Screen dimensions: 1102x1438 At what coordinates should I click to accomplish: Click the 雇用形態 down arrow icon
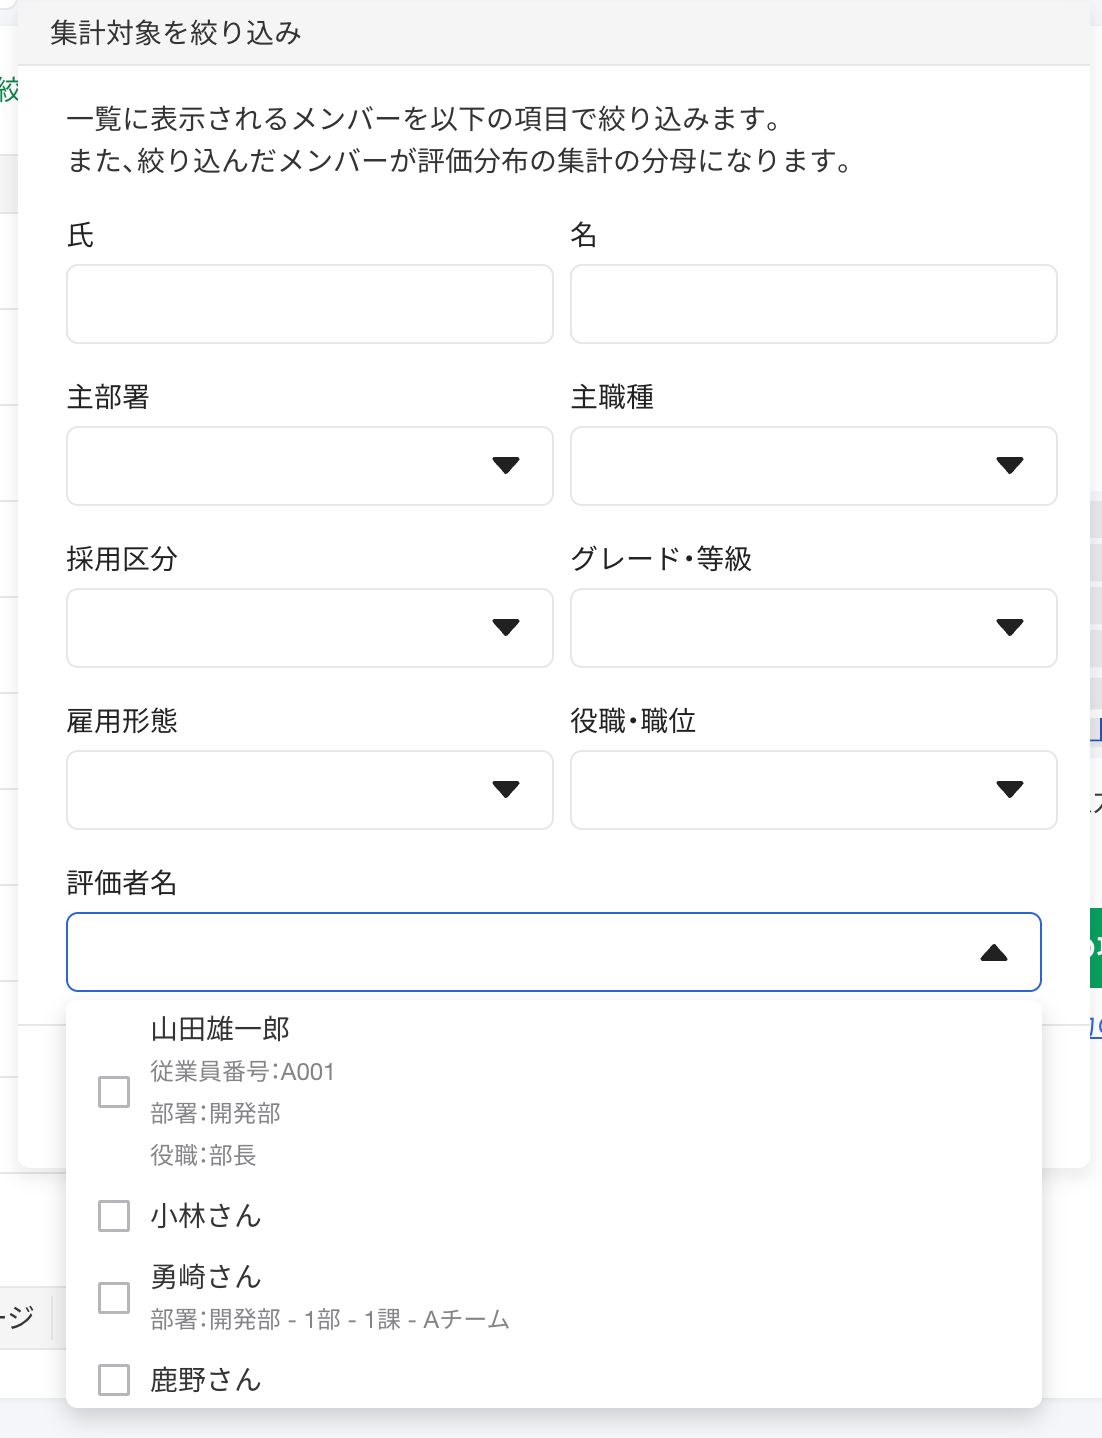(506, 789)
